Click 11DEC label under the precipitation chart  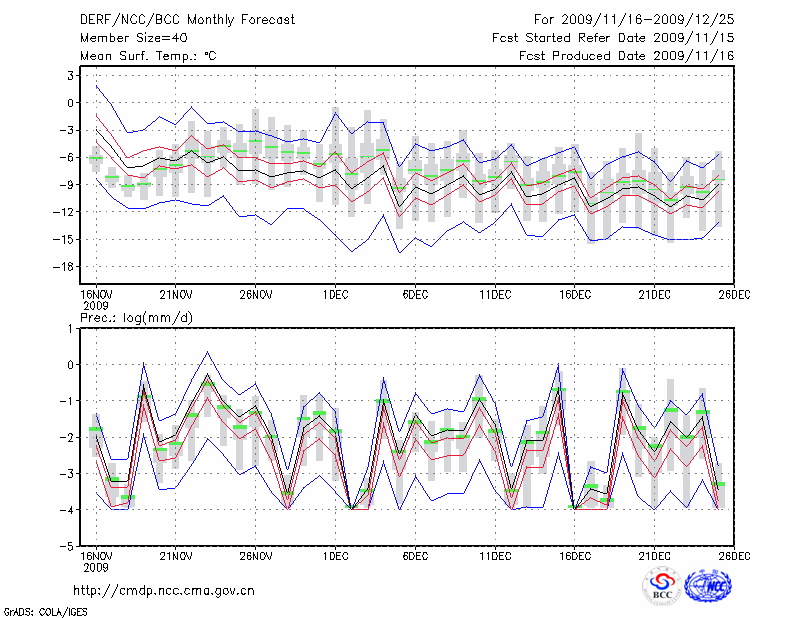pos(495,556)
